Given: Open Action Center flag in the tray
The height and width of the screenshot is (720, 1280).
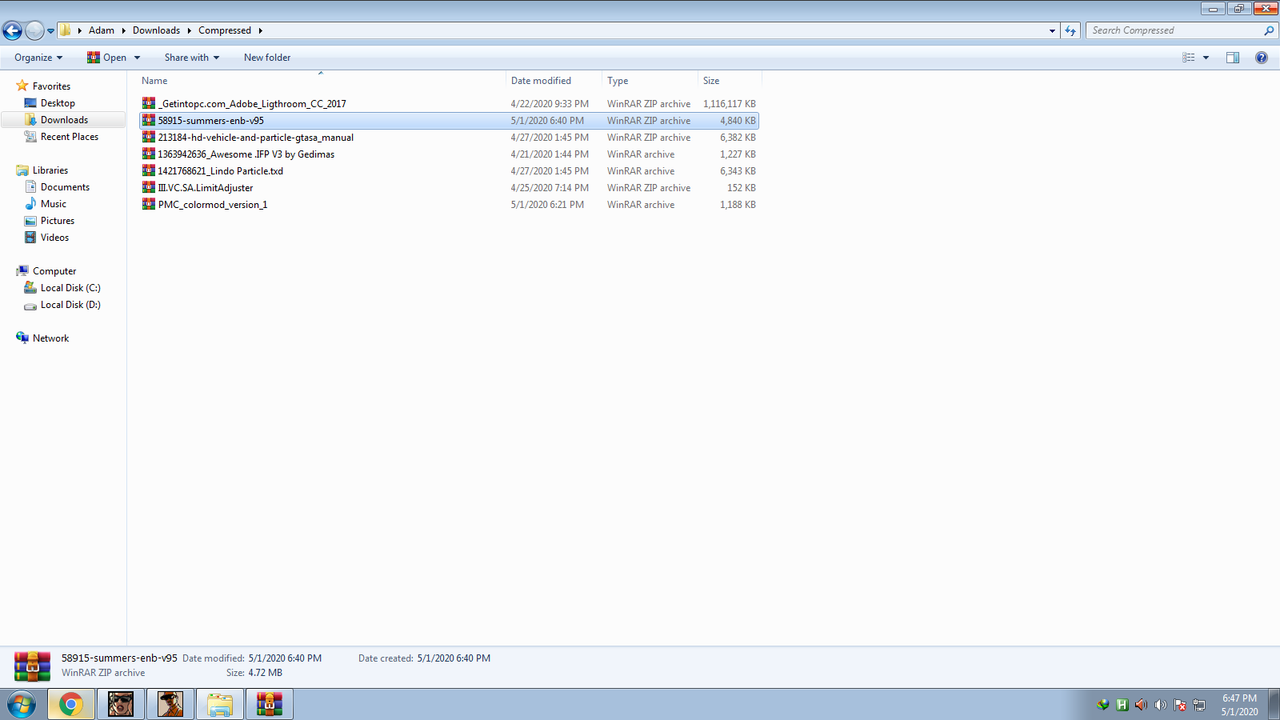Looking at the screenshot, I should point(1179,705).
